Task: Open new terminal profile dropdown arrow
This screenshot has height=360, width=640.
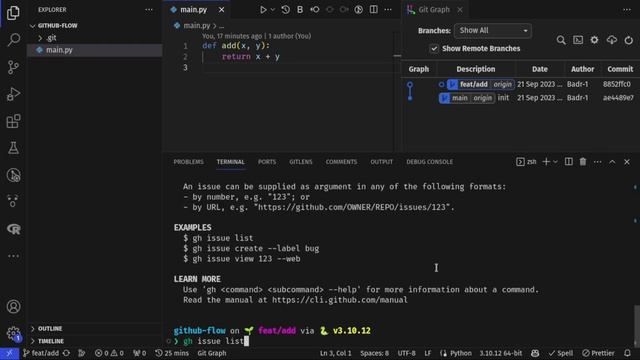Action: pyautogui.click(x=556, y=162)
